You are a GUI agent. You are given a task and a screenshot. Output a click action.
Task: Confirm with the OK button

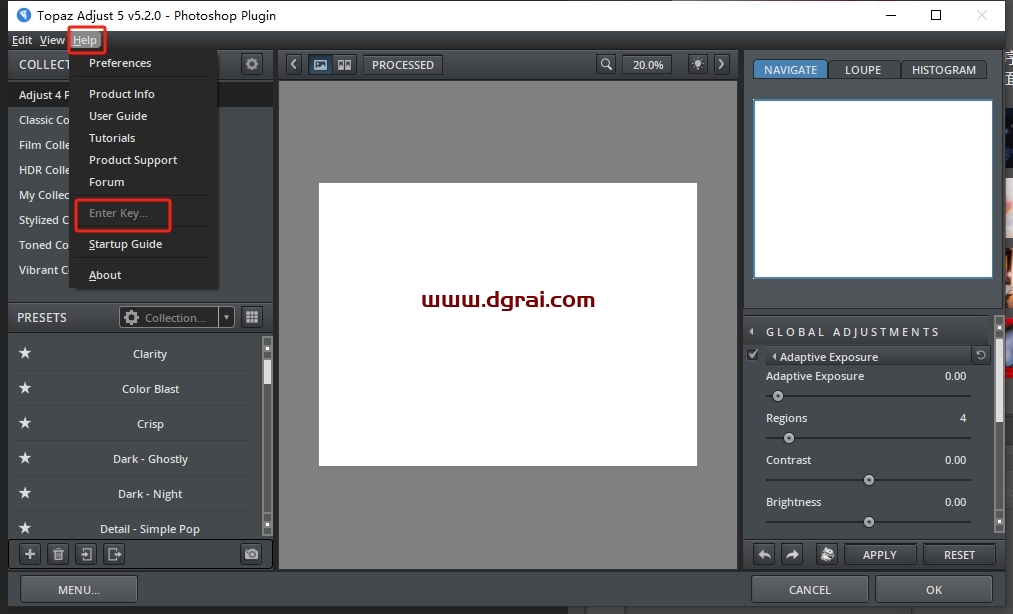click(x=934, y=589)
